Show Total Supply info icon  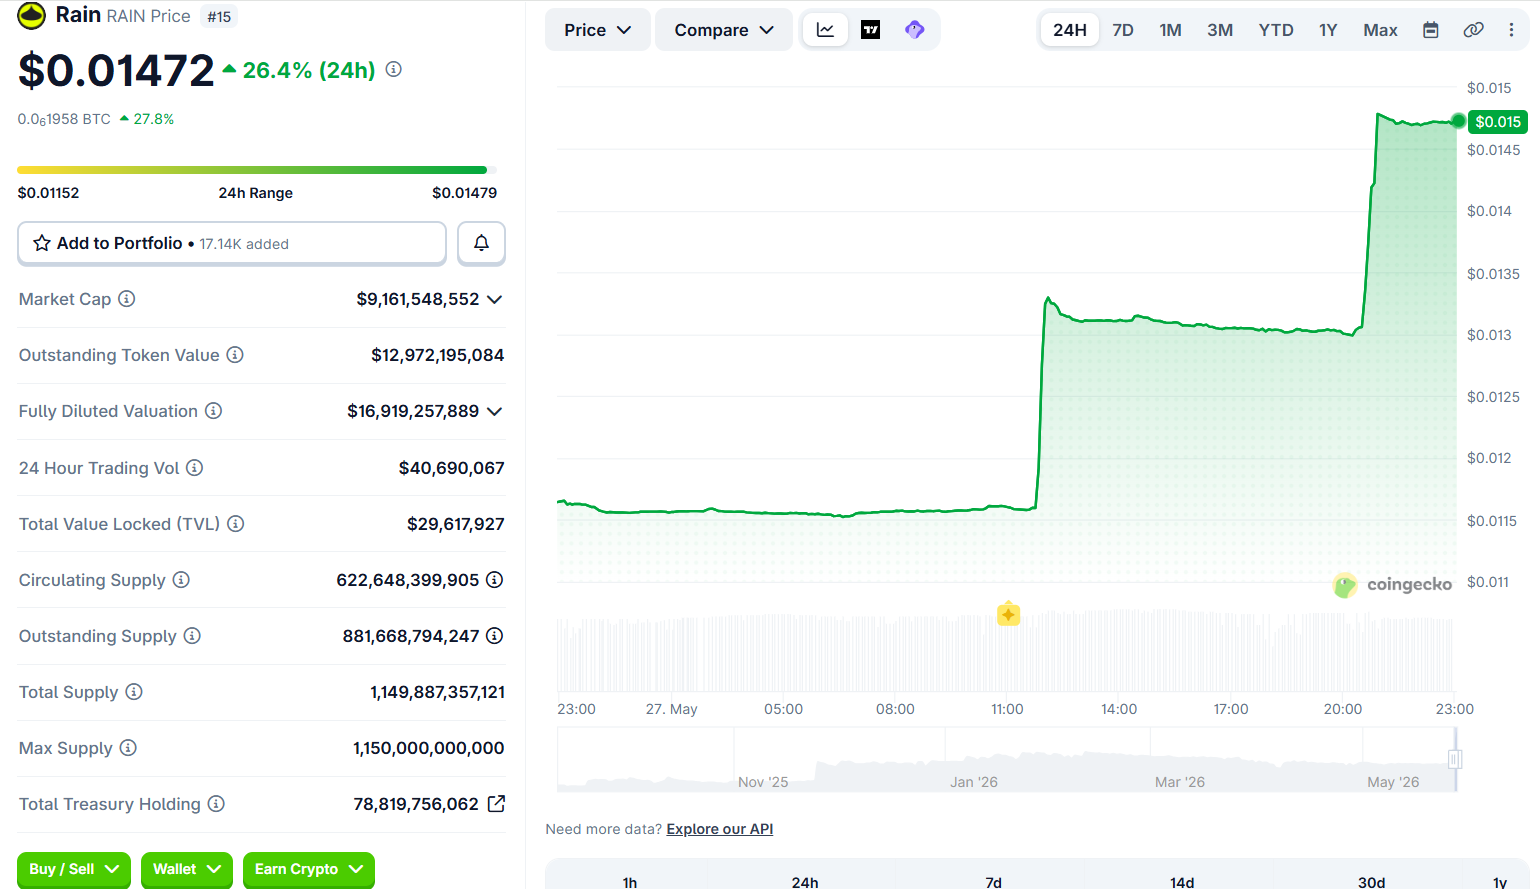pos(134,692)
